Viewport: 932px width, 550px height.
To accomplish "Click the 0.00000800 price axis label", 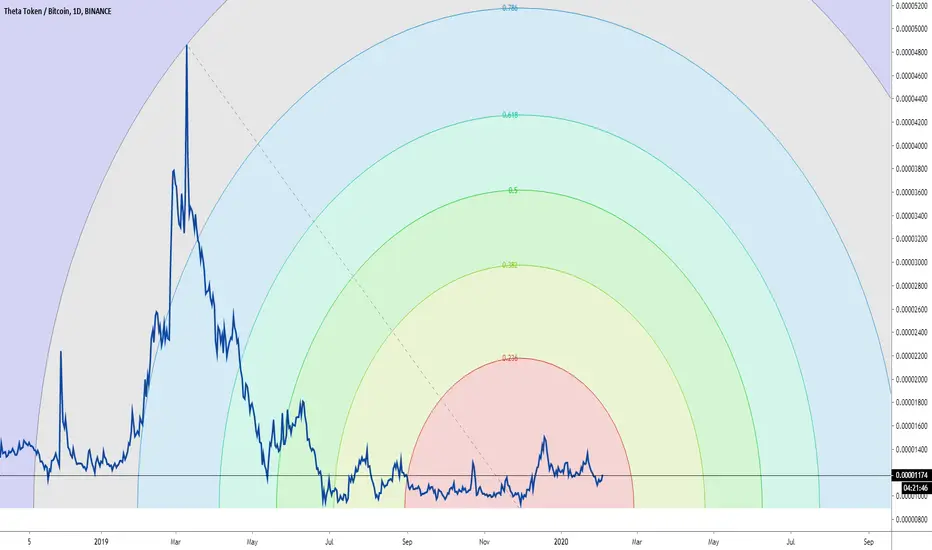I will pyautogui.click(x=912, y=520).
